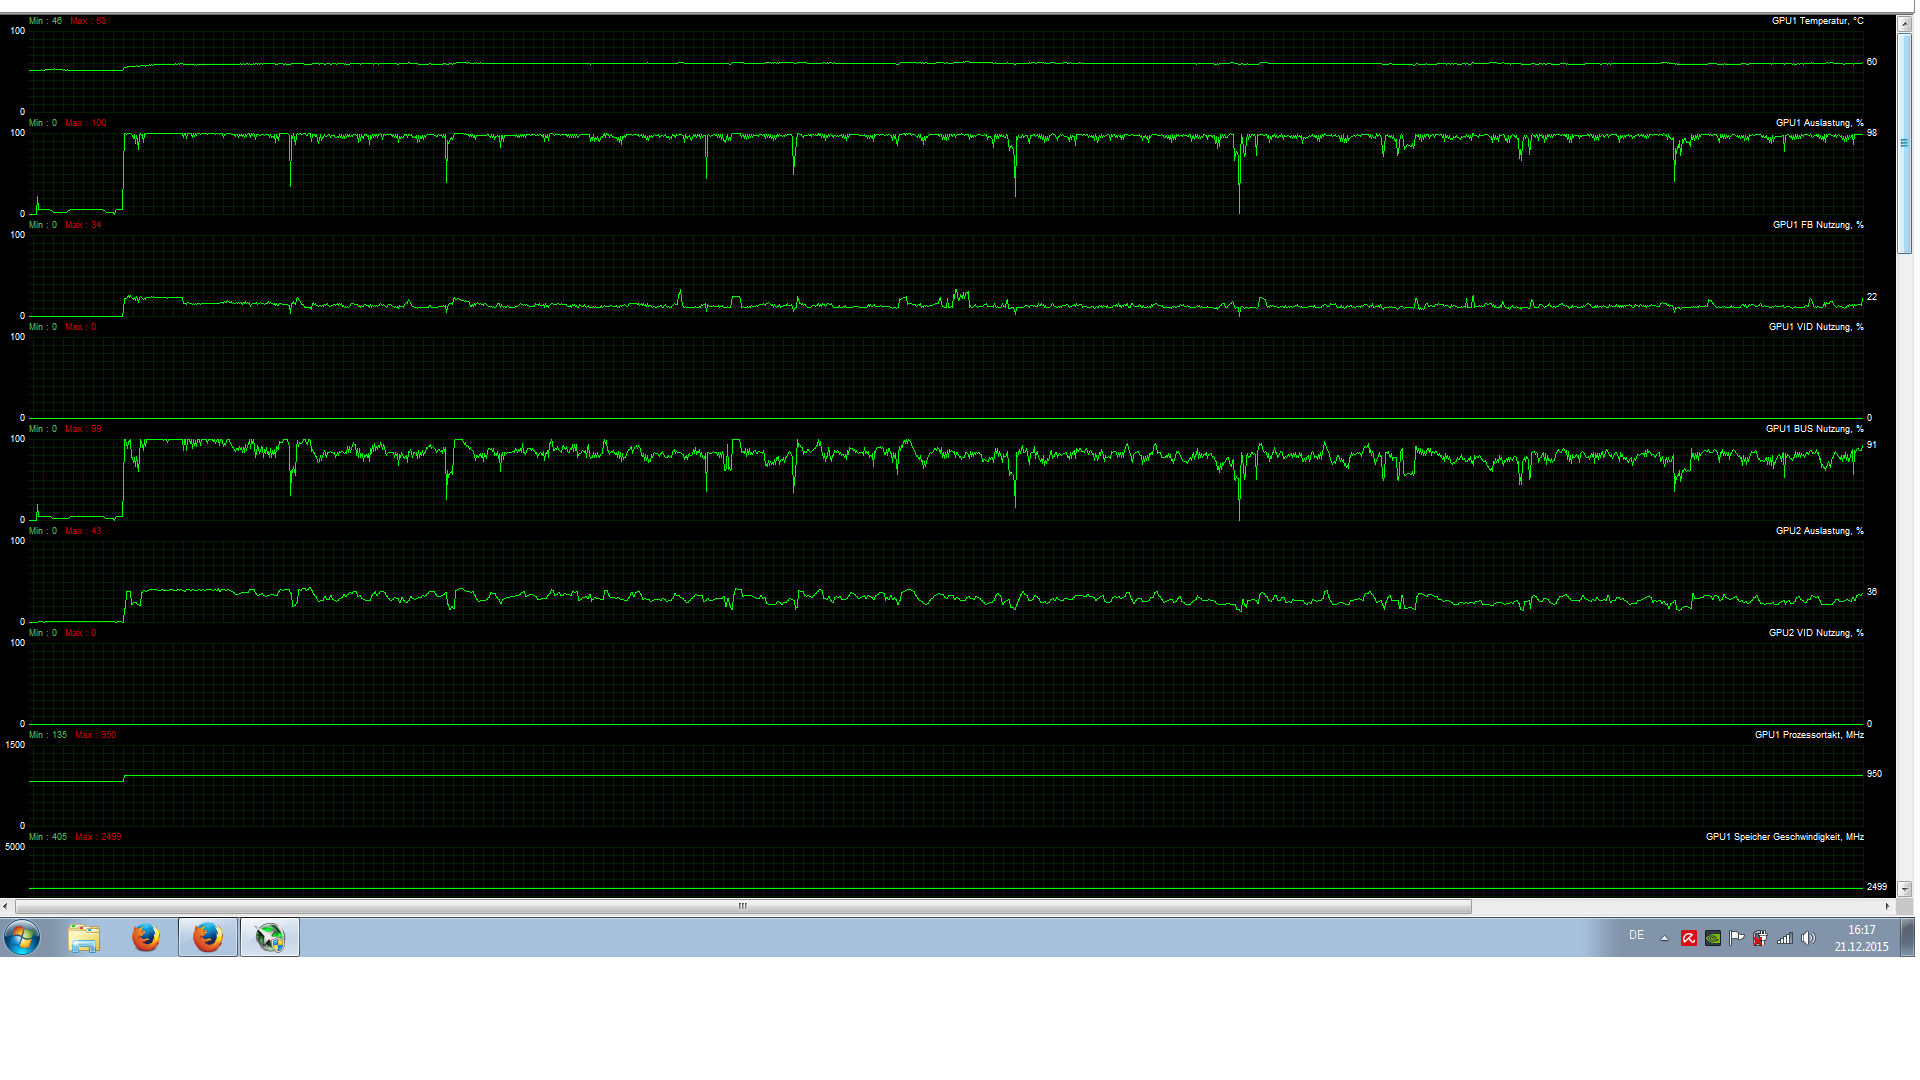The image size is (1920, 1080).
Task: Open Action Center flag icon
Action: [x=1737, y=938]
